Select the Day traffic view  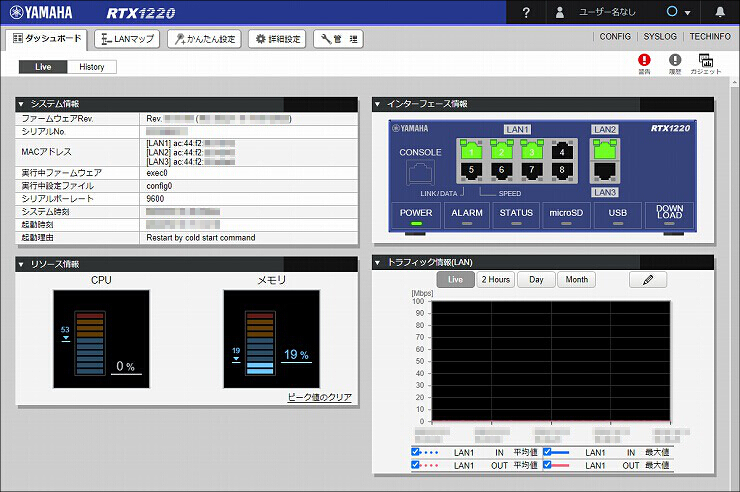[536, 280]
